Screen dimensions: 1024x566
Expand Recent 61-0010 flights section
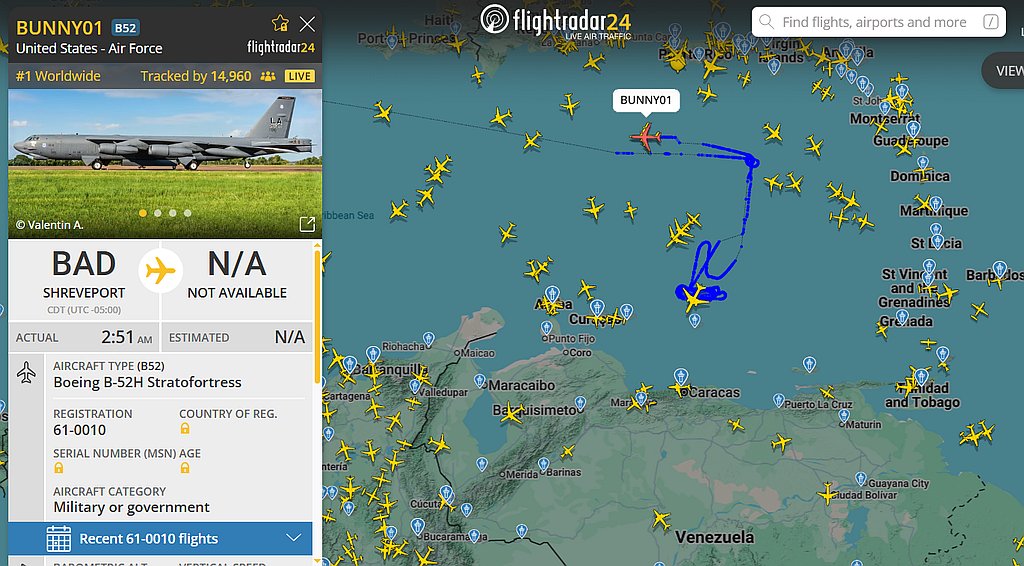point(160,539)
